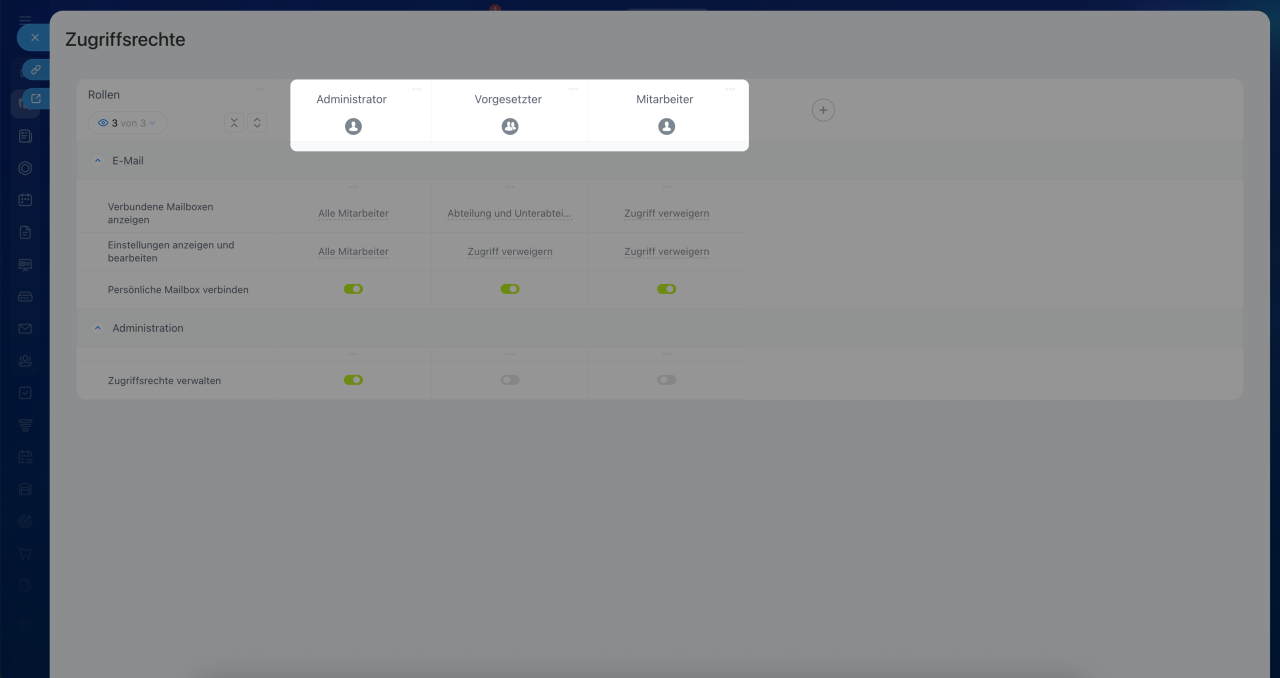
Task: Click the copy link icon in side panel
Action: 35,70
